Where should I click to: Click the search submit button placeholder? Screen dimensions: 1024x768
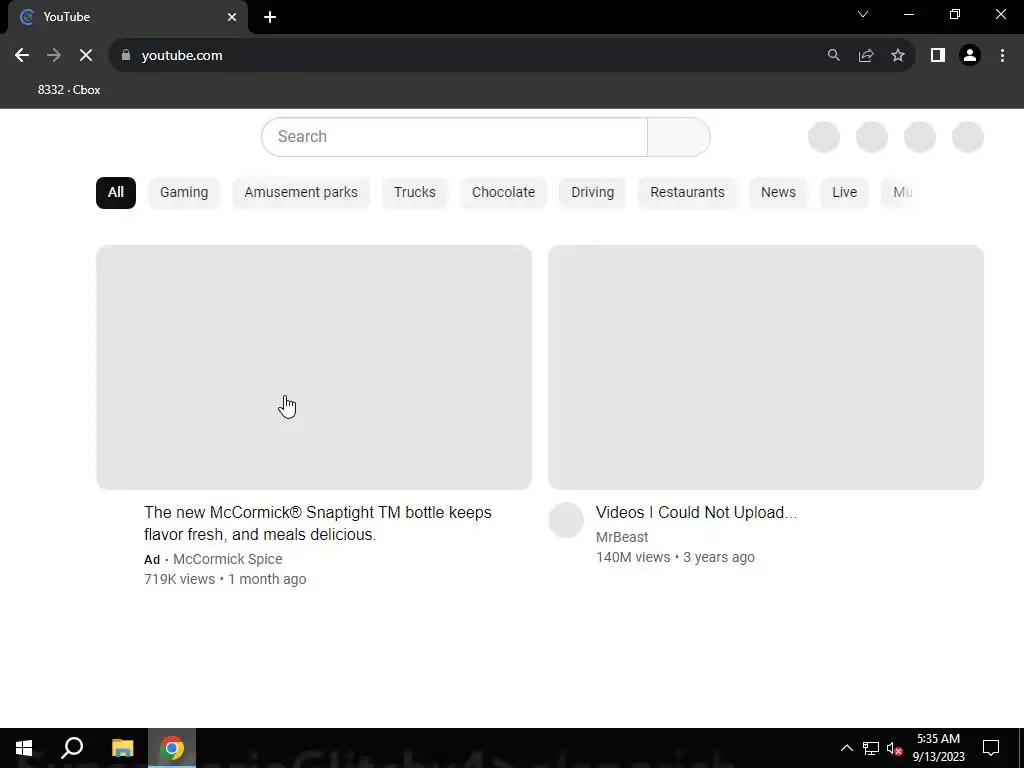coord(679,136)
